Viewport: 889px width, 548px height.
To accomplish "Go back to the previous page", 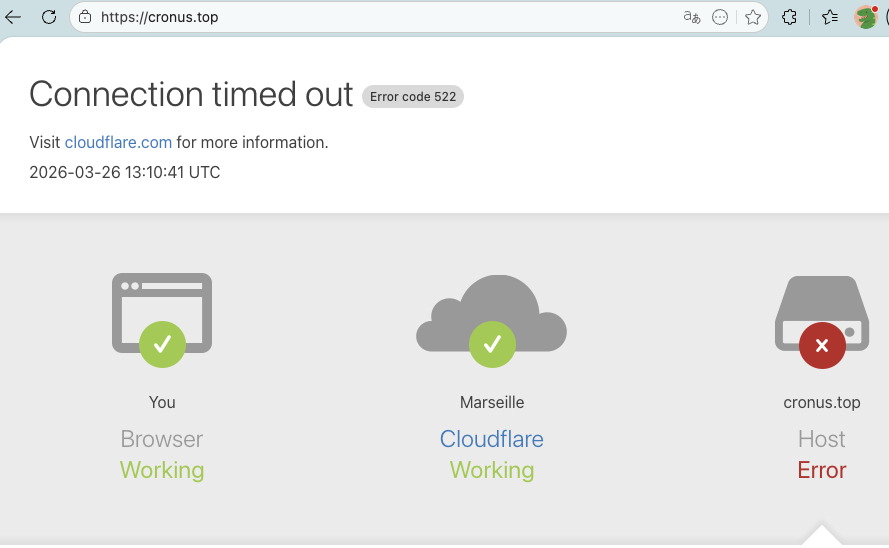I will point(14,17).
